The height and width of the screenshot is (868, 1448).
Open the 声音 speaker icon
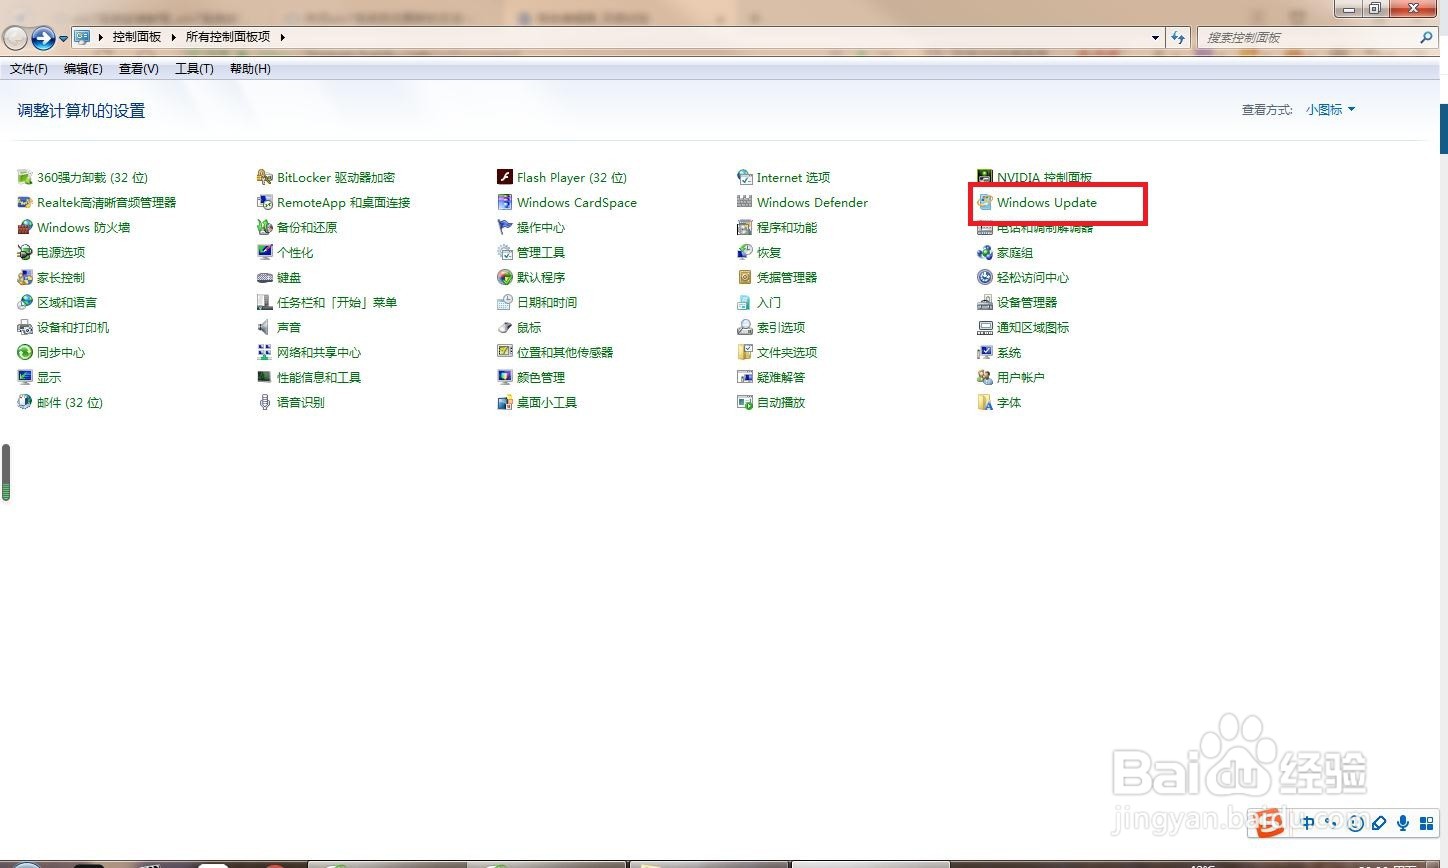pos(265,327)
